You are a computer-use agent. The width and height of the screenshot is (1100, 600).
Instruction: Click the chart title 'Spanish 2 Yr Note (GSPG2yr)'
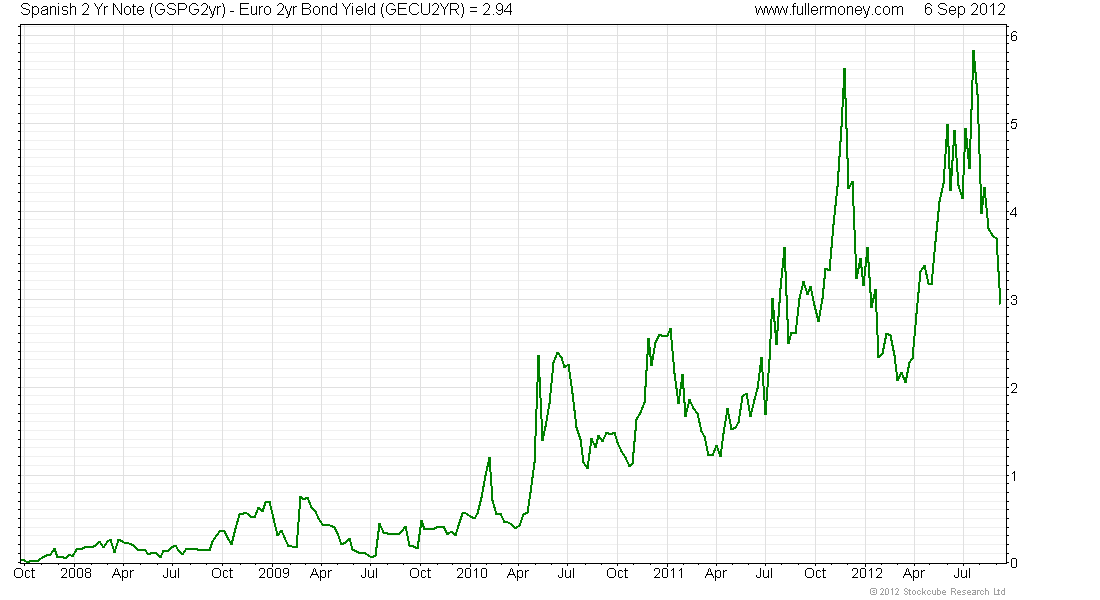[x=123, y=10]
